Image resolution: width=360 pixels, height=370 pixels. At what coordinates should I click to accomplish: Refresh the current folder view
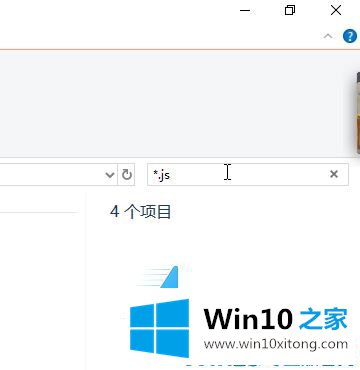126,174
